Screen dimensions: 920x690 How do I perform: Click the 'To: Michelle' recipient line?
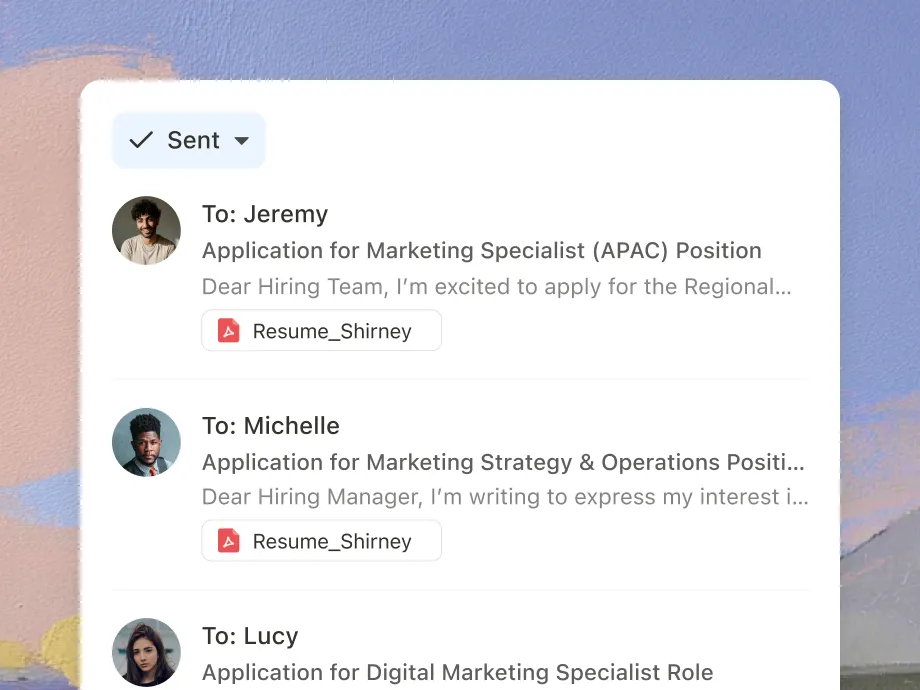(271, 425)
